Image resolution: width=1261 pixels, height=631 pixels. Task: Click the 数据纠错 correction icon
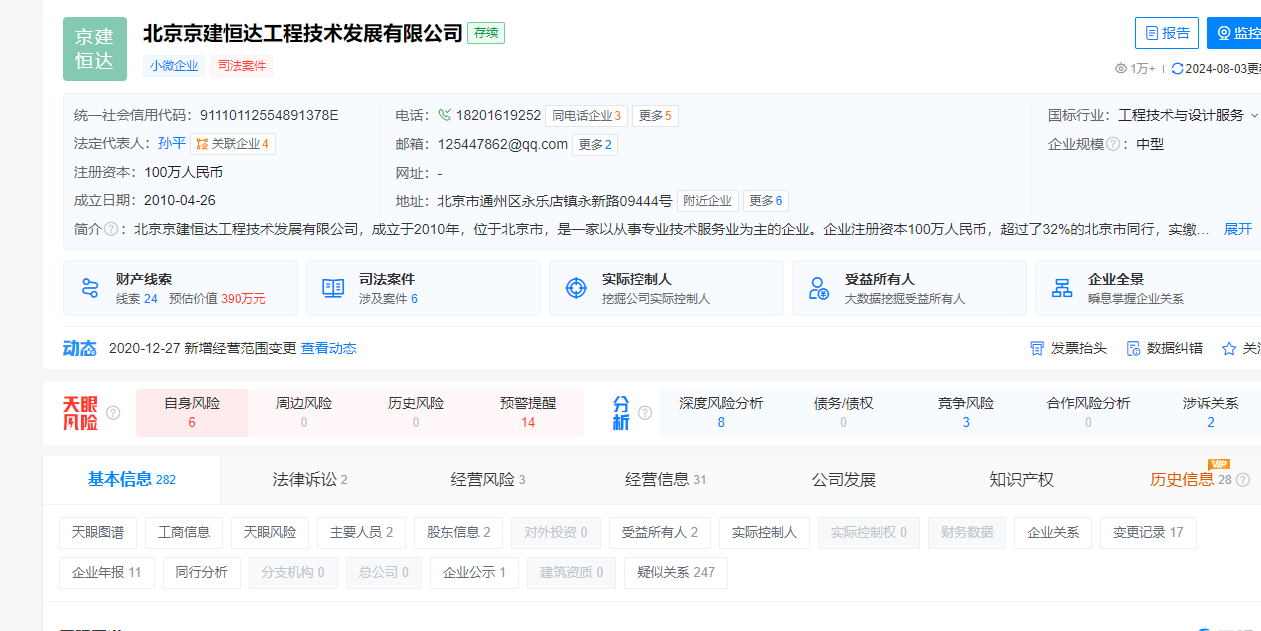[x=1134, y=348]
